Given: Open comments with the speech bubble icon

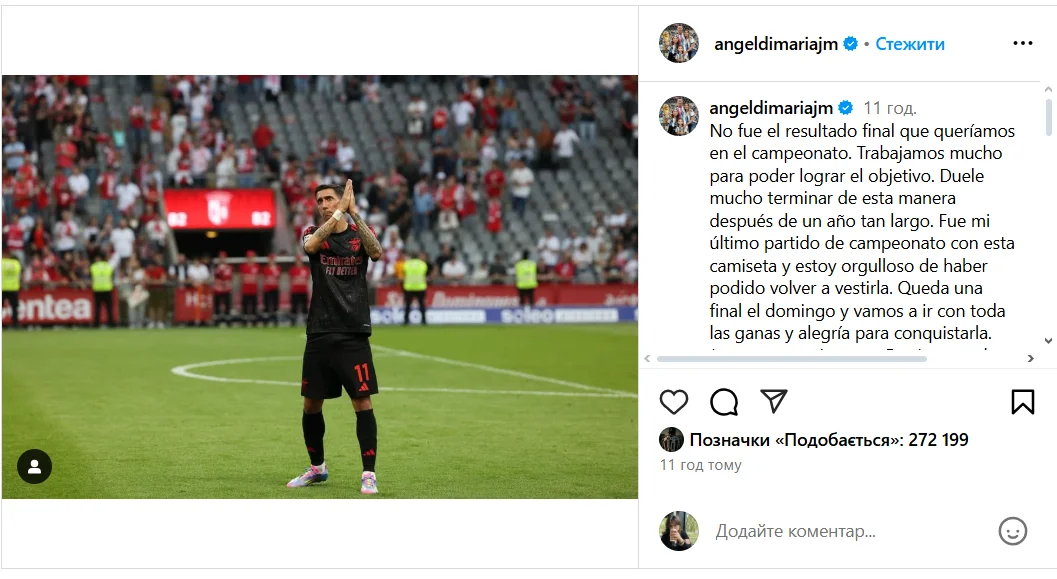Looking at the screenshot, I should click(x=724, y=402).
